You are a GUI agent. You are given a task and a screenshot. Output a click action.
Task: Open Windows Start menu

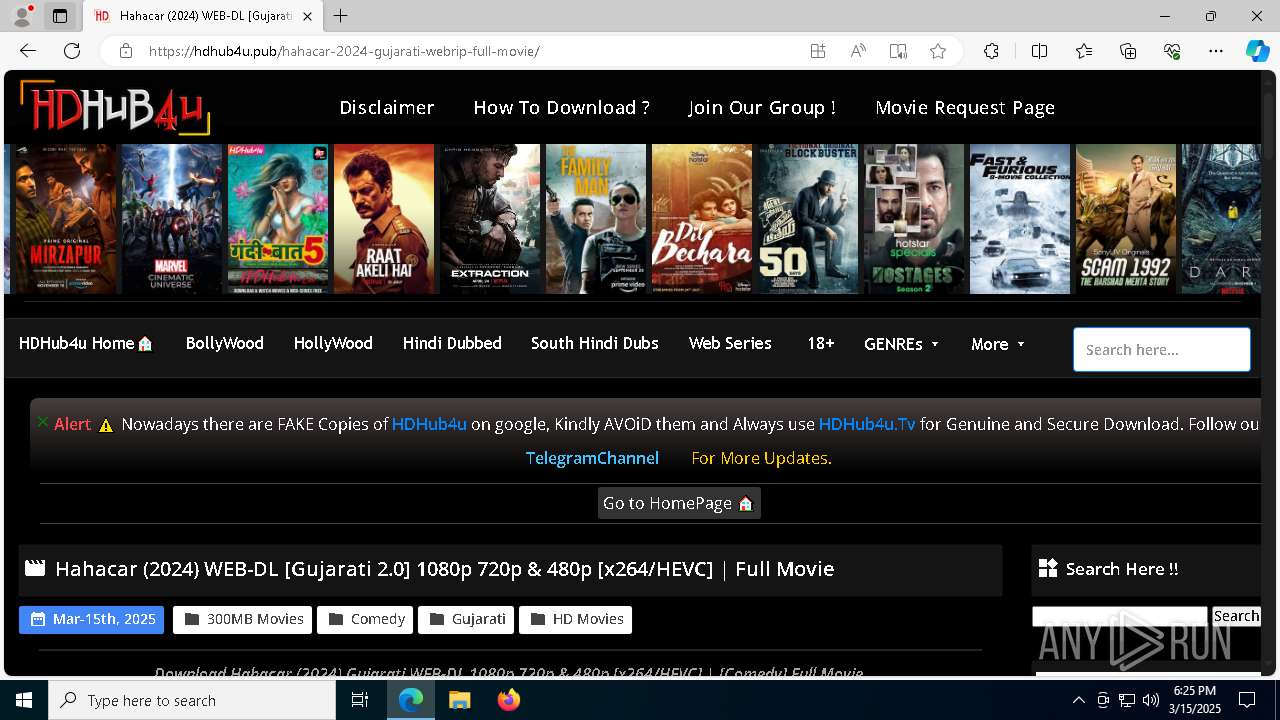[x=24, y=700]
